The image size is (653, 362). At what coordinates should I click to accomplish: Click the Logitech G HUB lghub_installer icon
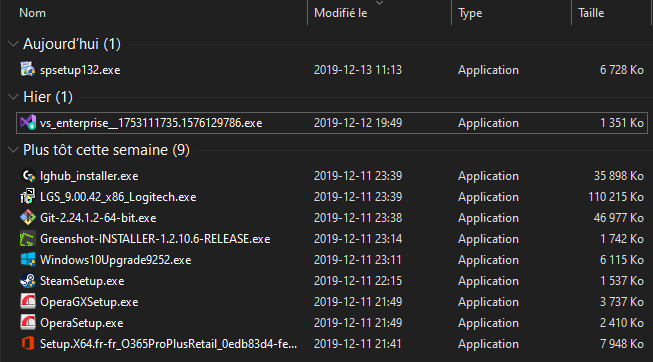pos(28,176)
